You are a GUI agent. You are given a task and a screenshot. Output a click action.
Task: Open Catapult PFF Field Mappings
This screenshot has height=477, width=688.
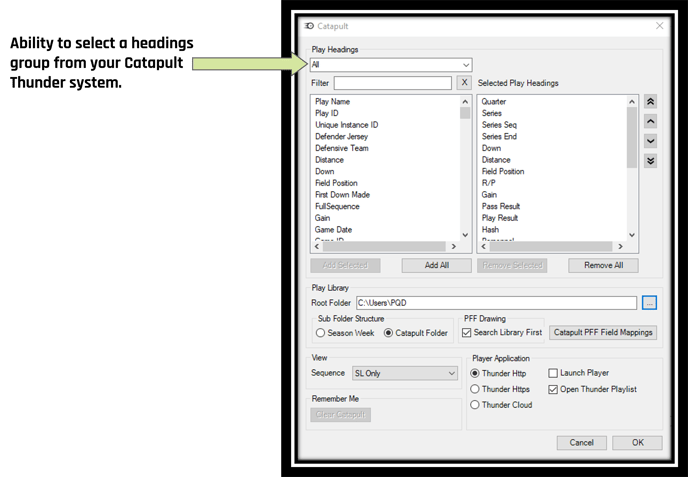(x=603, y=332)
